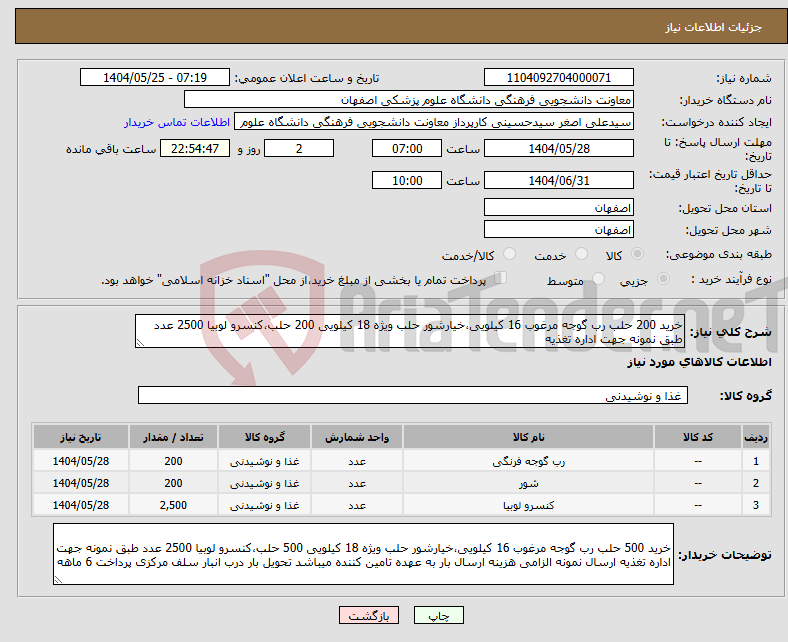Click the ردیف column header
The image size is (788, 642).
[x=755, y=437]
